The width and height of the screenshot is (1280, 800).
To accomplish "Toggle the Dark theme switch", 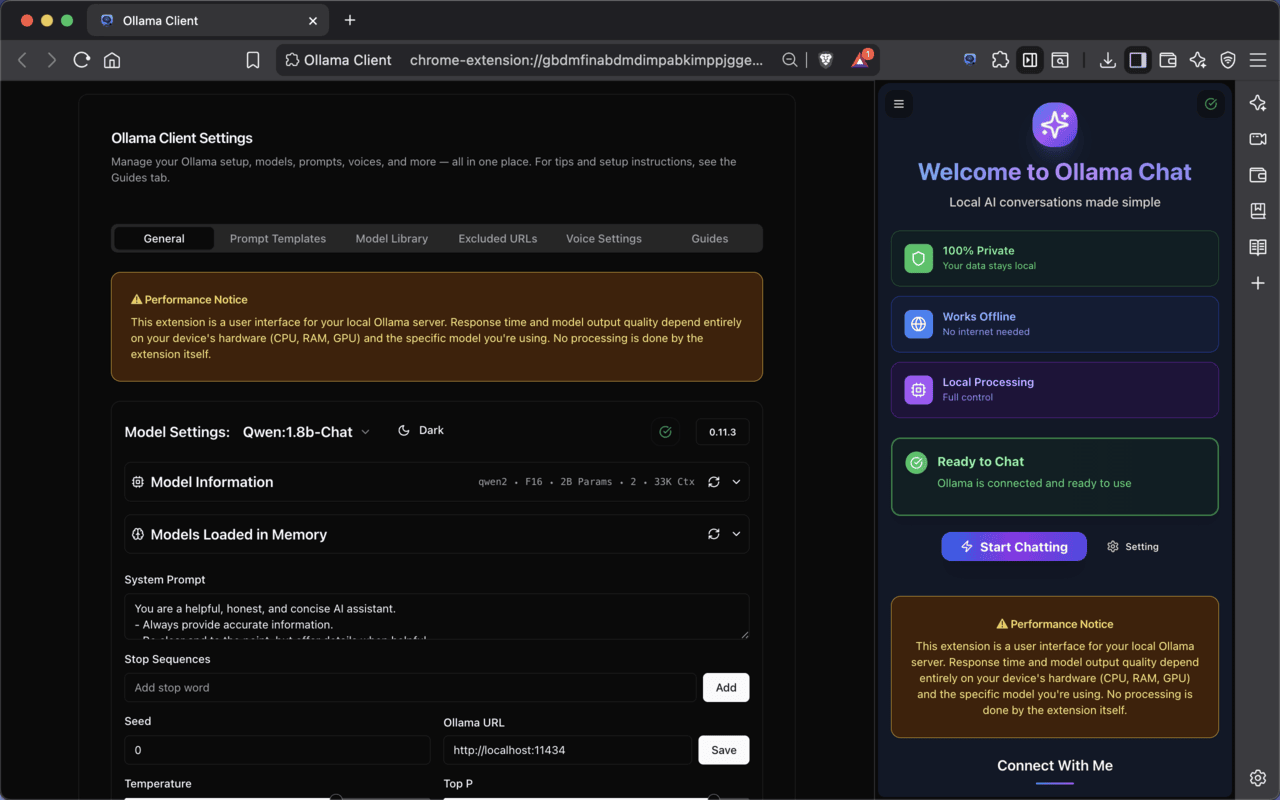I will 421,431.
